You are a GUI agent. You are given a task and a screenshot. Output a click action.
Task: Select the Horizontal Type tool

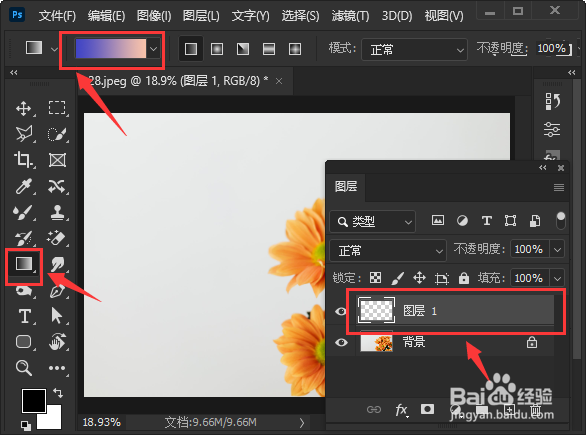coord(25,316)
